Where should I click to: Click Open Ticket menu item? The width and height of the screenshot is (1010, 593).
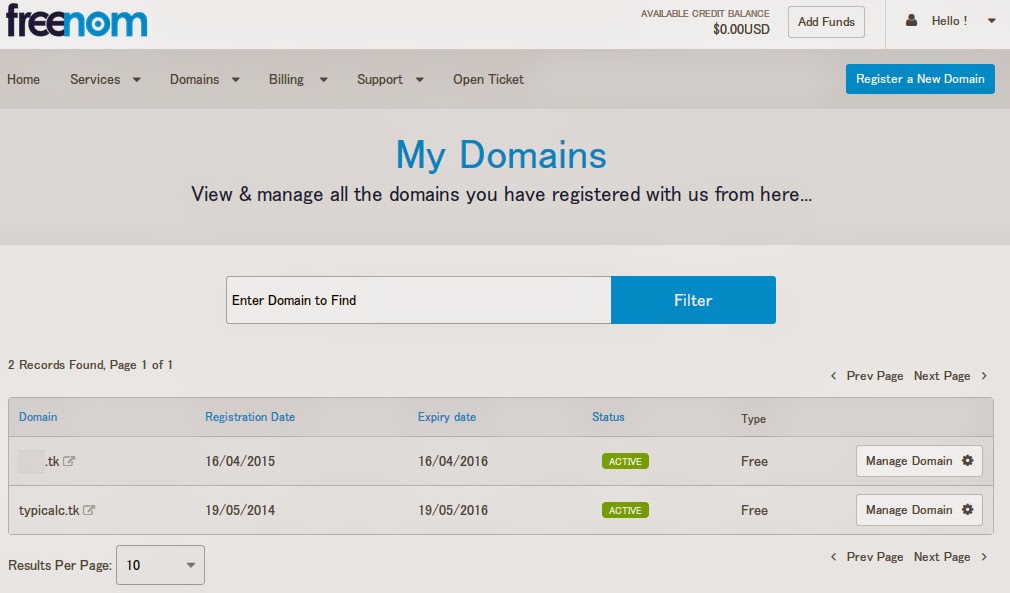[x=488, y=79]
